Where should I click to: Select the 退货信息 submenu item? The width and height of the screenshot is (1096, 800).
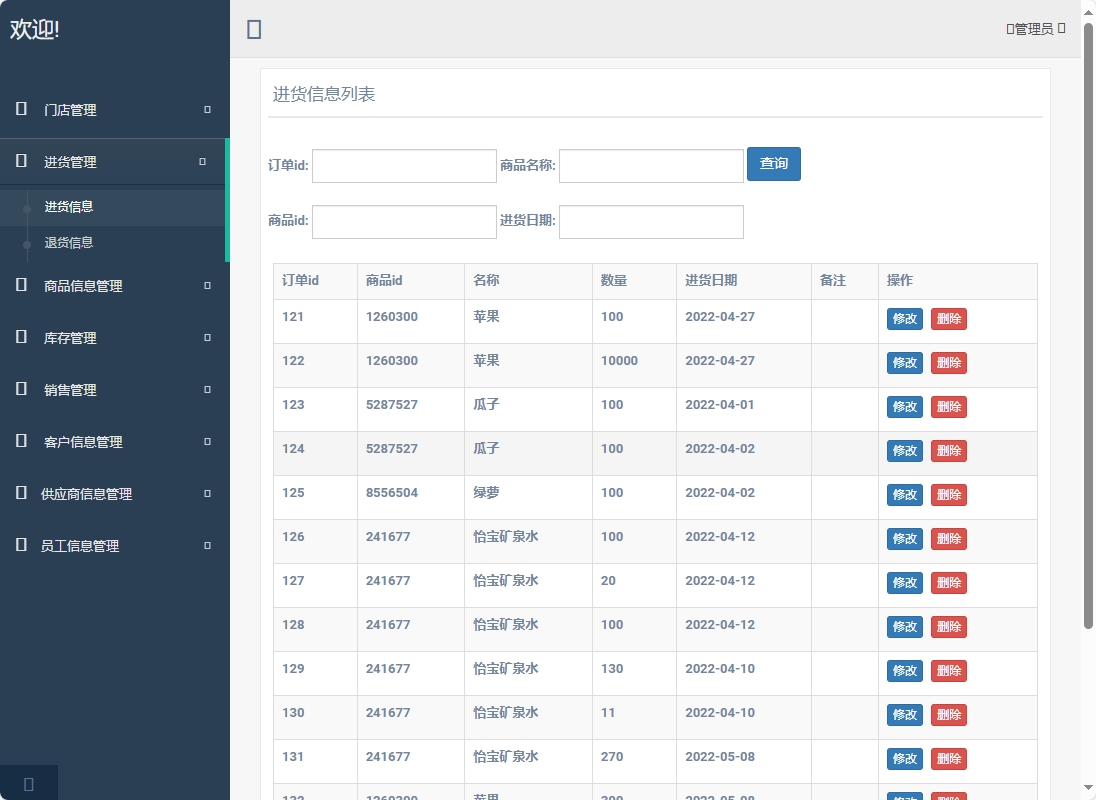pyautogui.click(x=68, y=242)
